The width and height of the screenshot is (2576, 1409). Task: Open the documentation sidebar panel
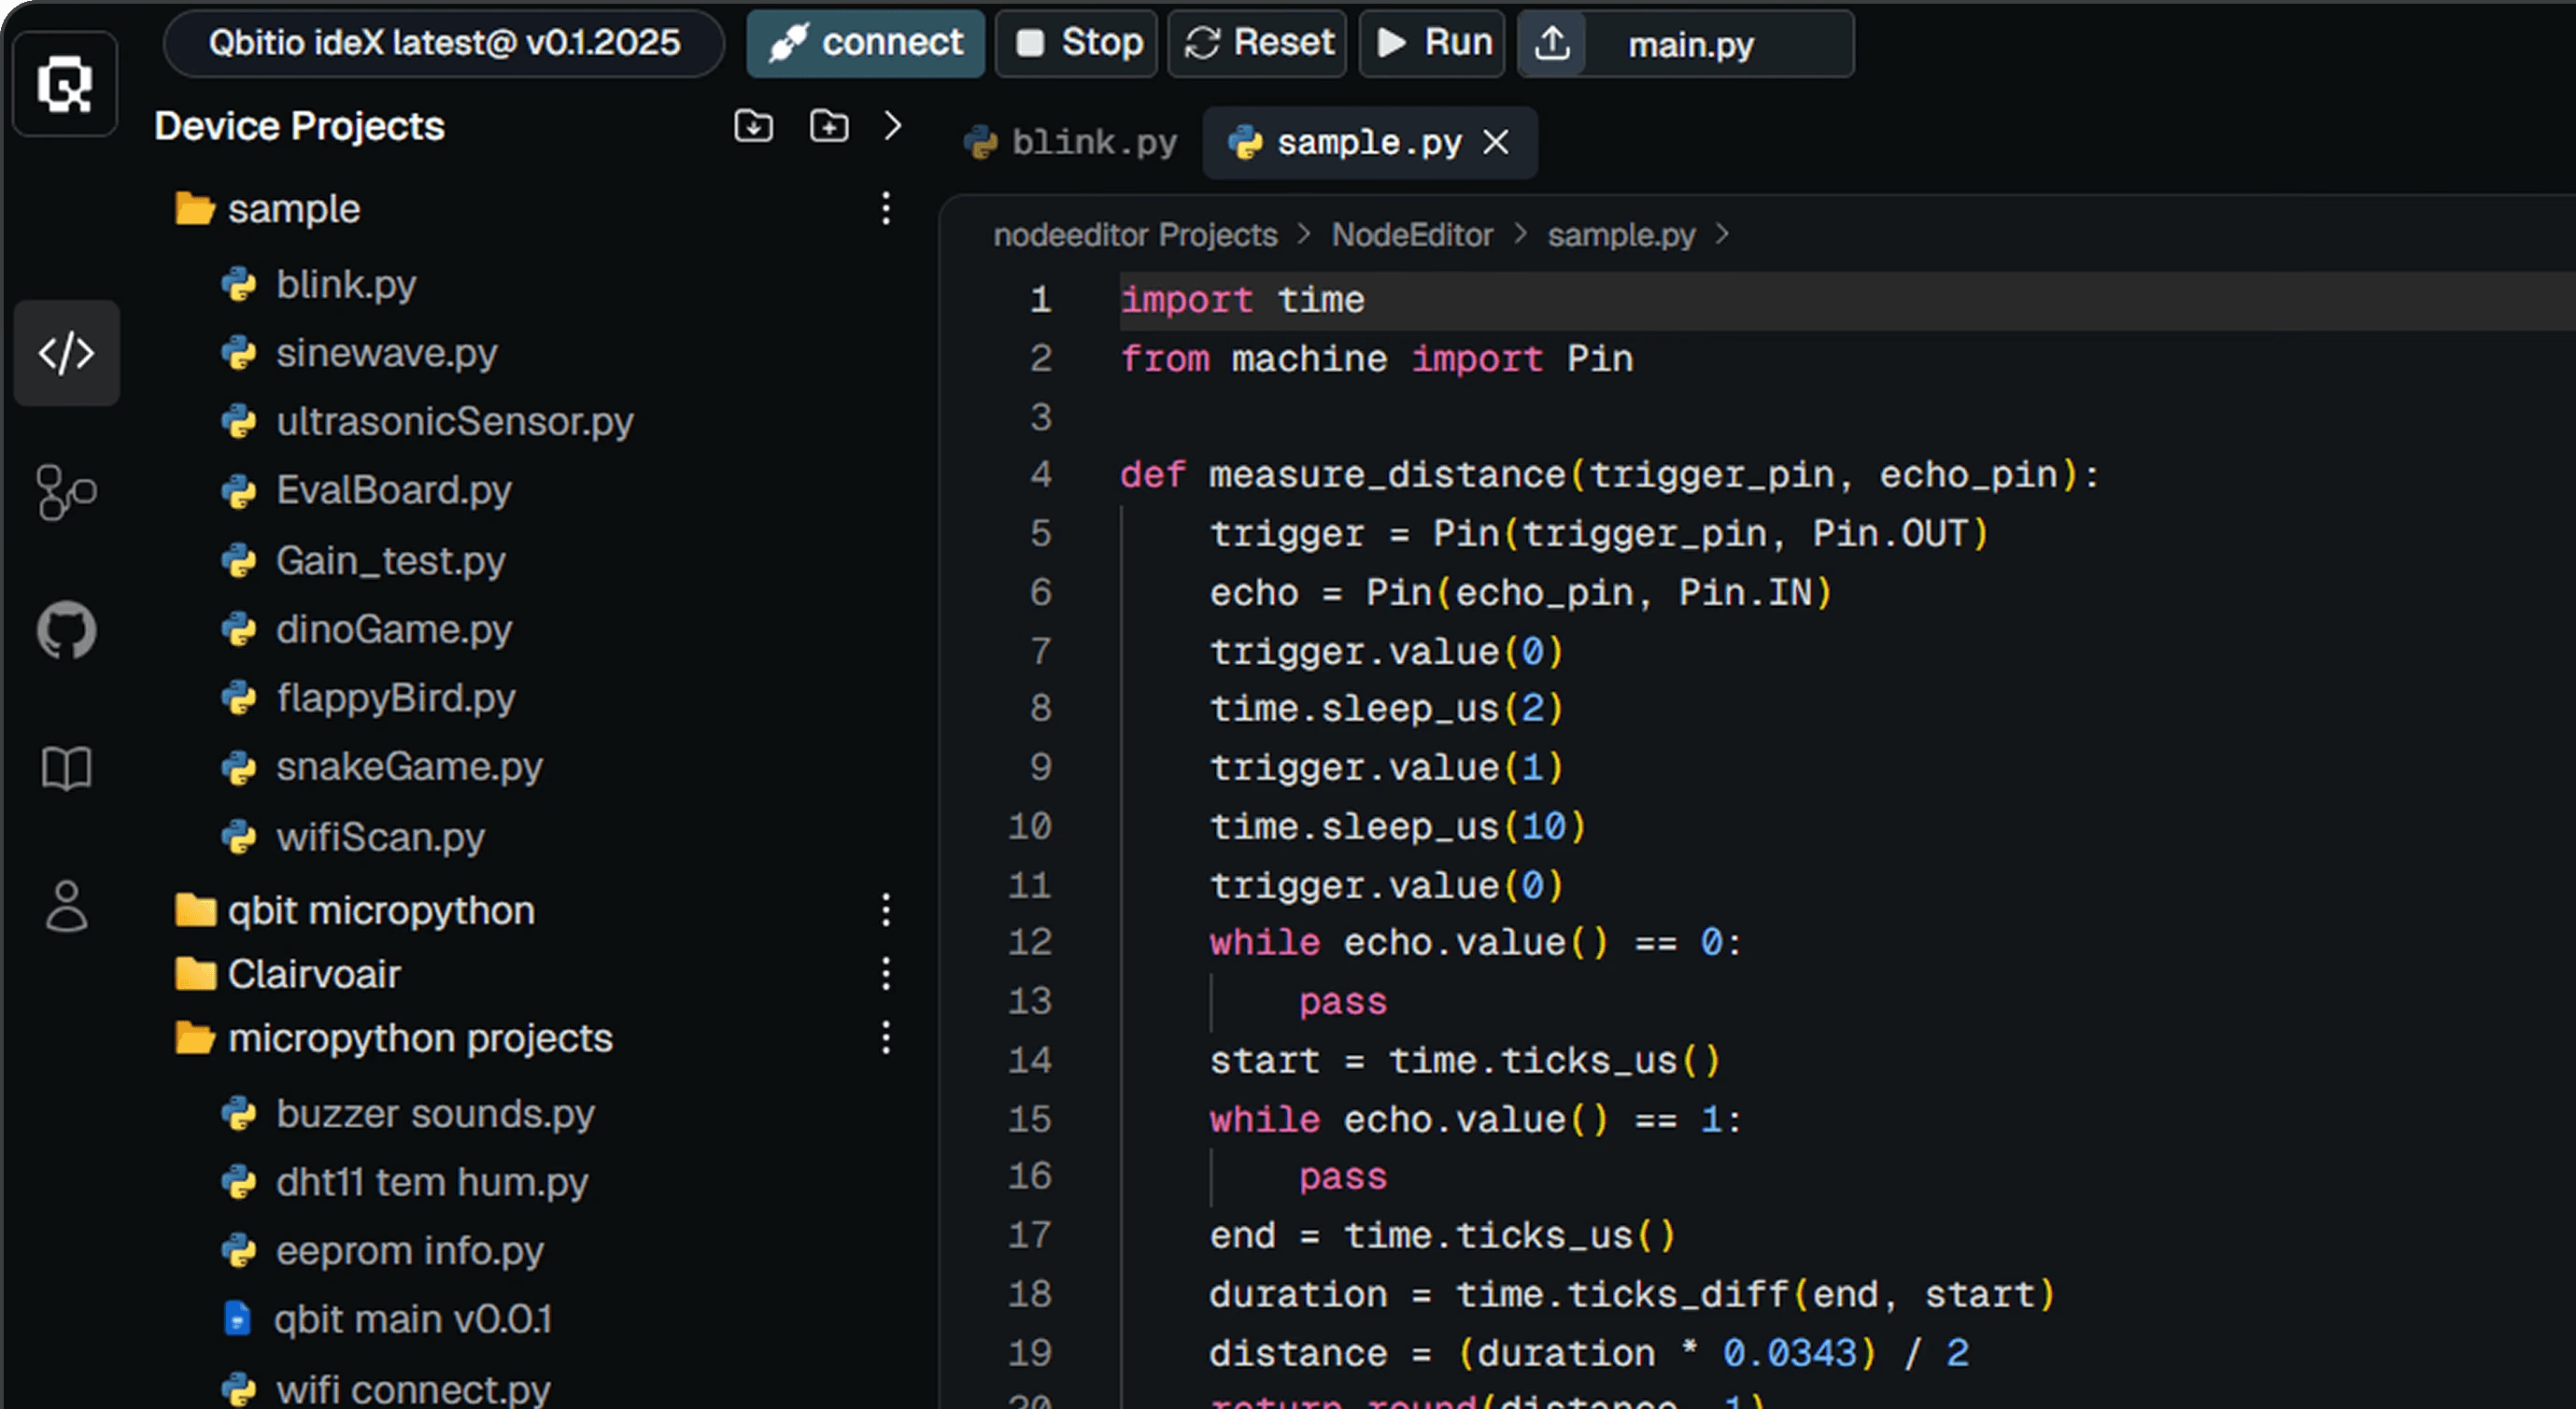(66, 766)
